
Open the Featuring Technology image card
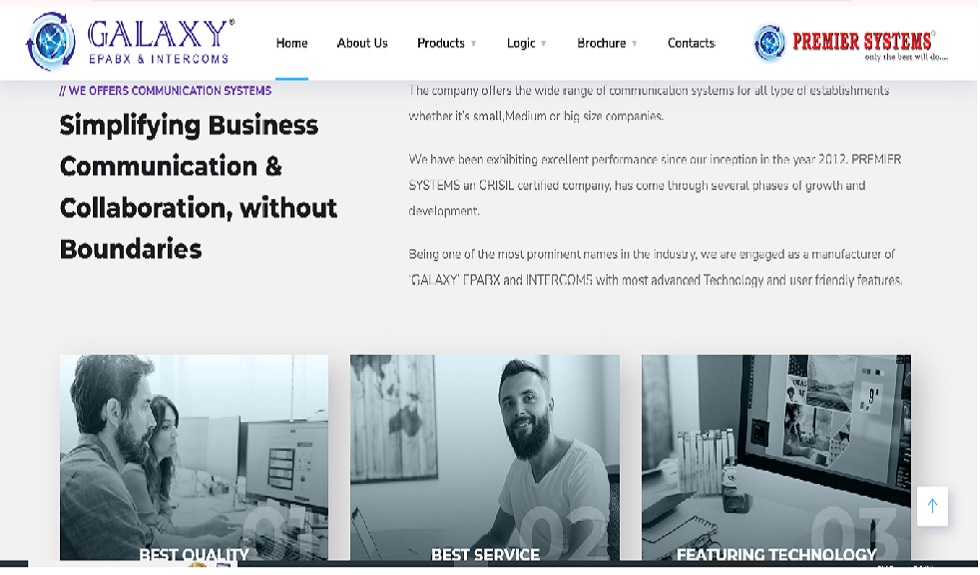tap(776, 458)
